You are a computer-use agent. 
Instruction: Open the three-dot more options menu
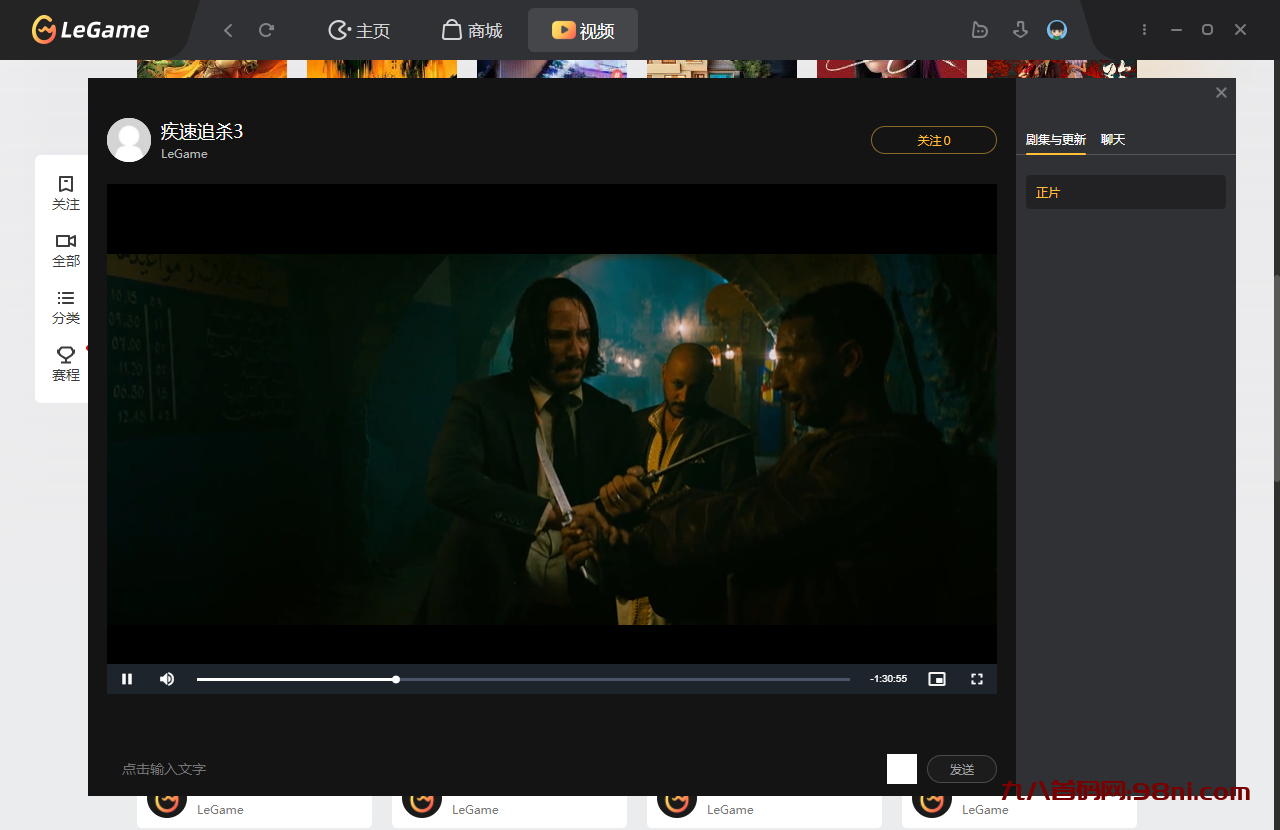point(1144,30)
